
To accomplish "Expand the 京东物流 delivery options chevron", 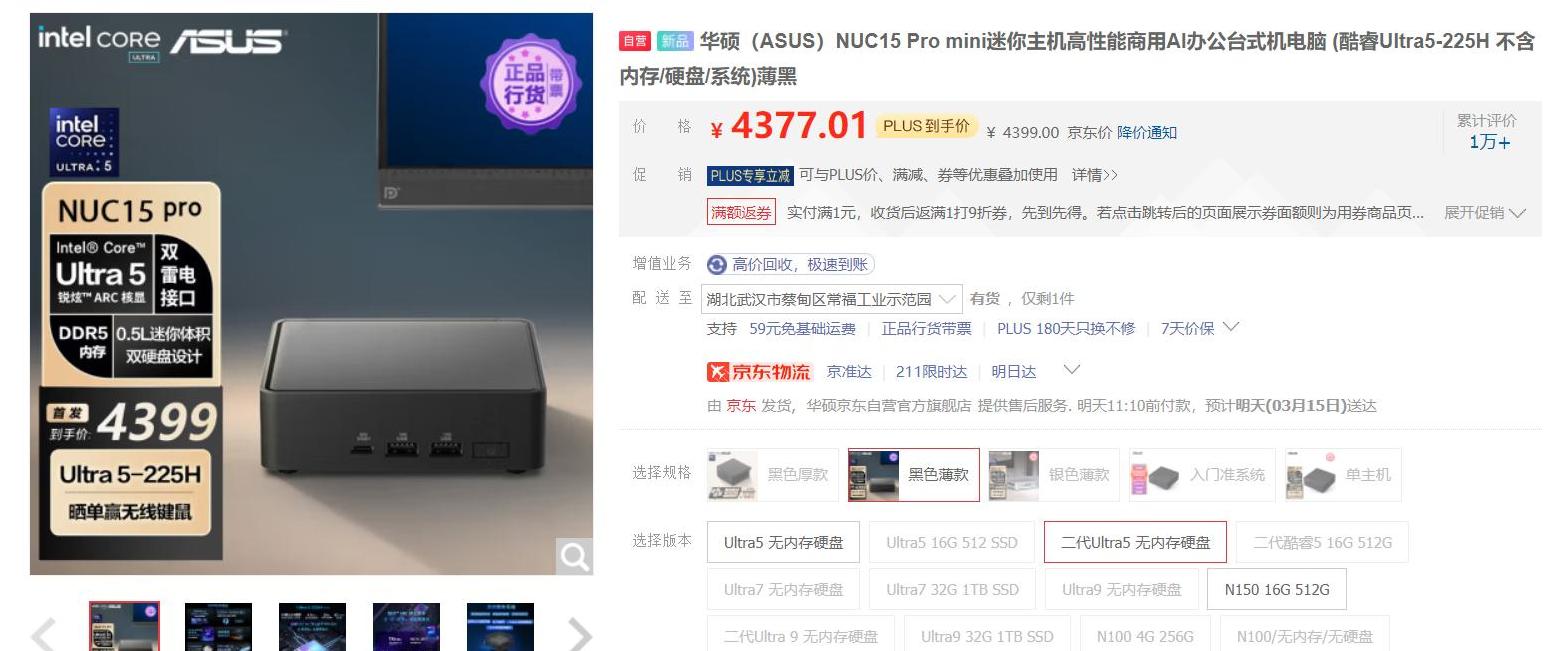I will (1071, 370).
